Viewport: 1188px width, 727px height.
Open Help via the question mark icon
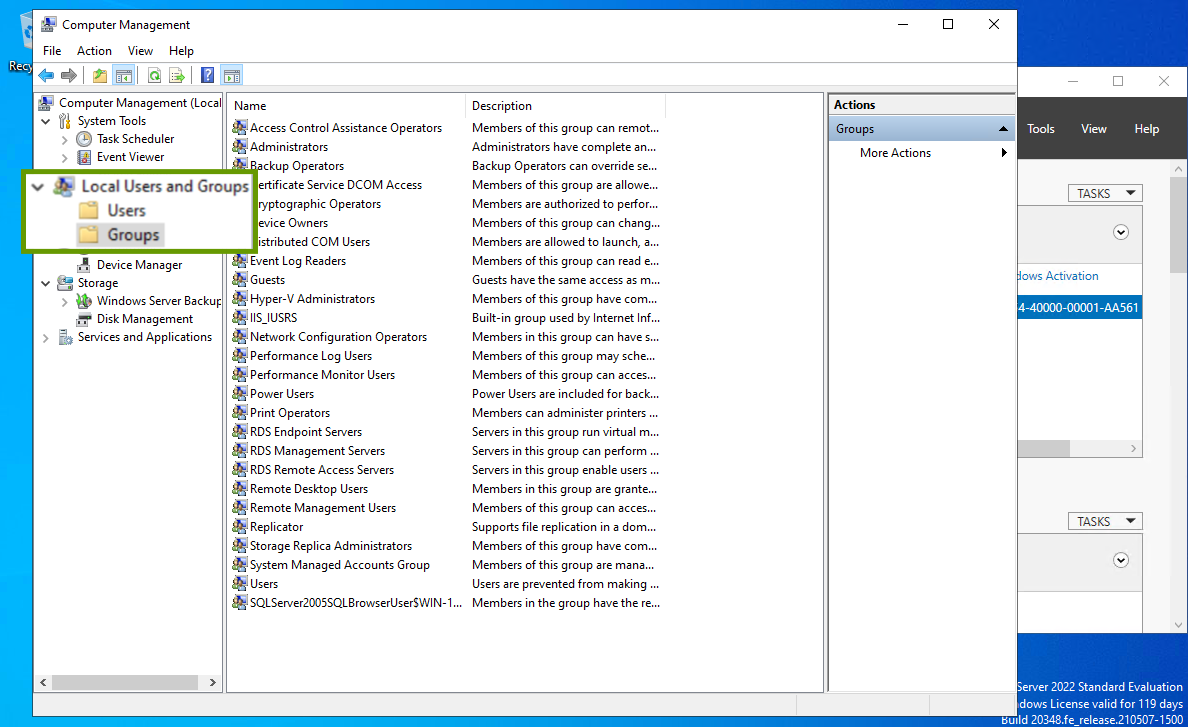coord(207,75)
